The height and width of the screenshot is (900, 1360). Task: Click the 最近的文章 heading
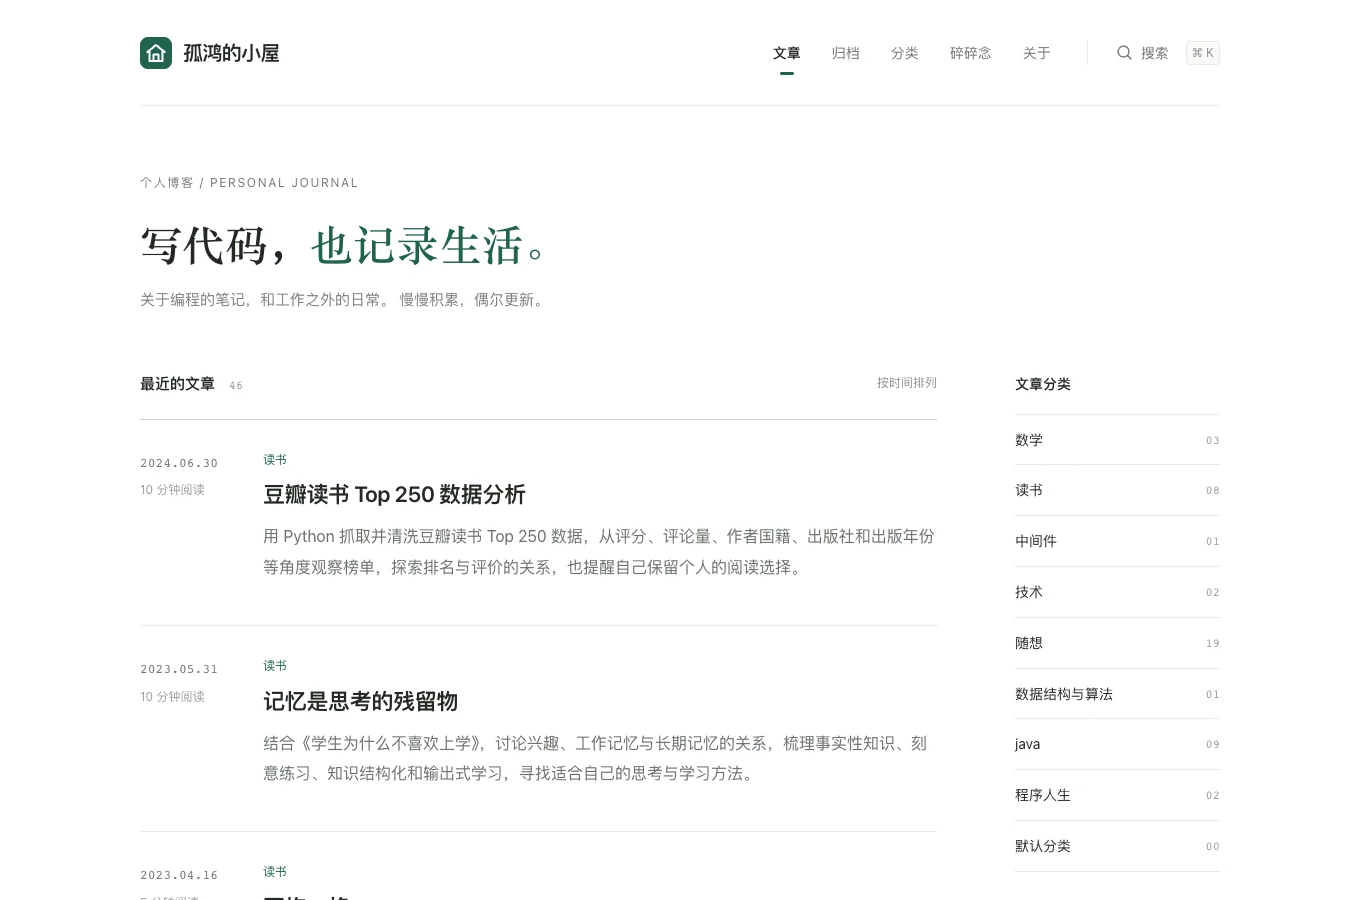(177, 384)
